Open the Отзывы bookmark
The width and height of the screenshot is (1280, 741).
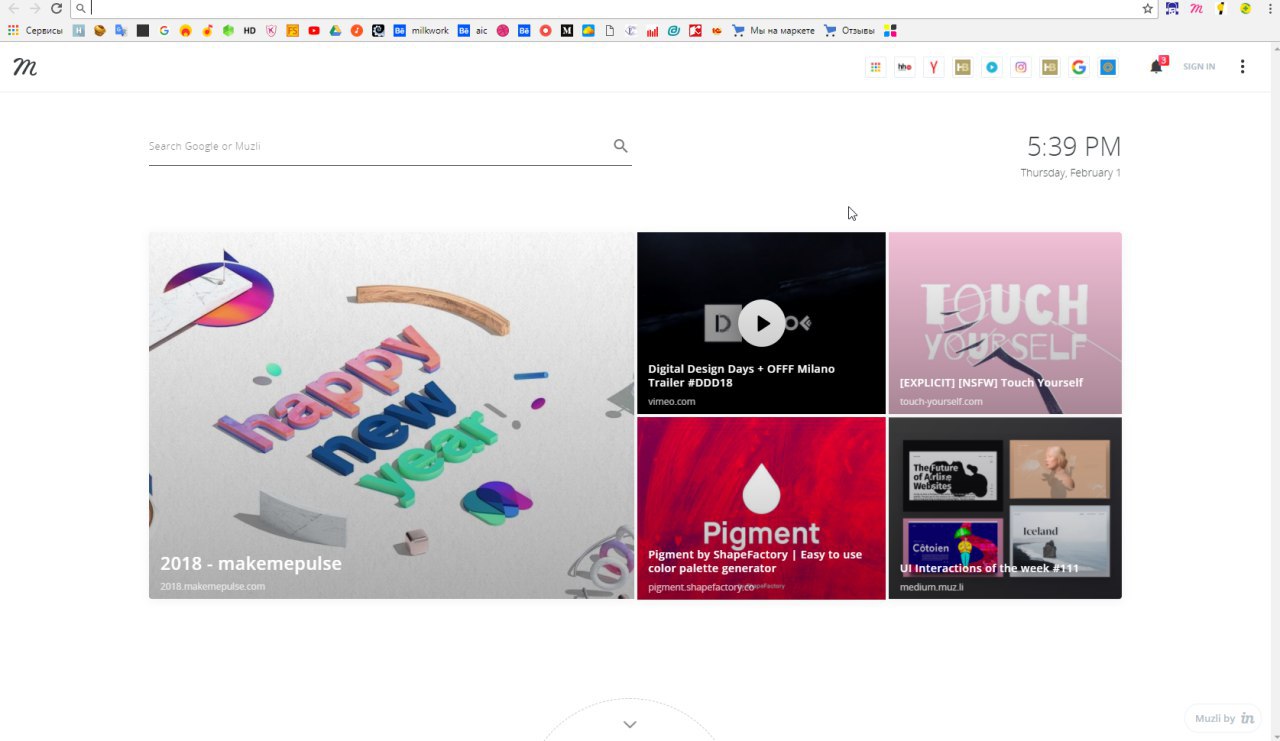(849, 31)
